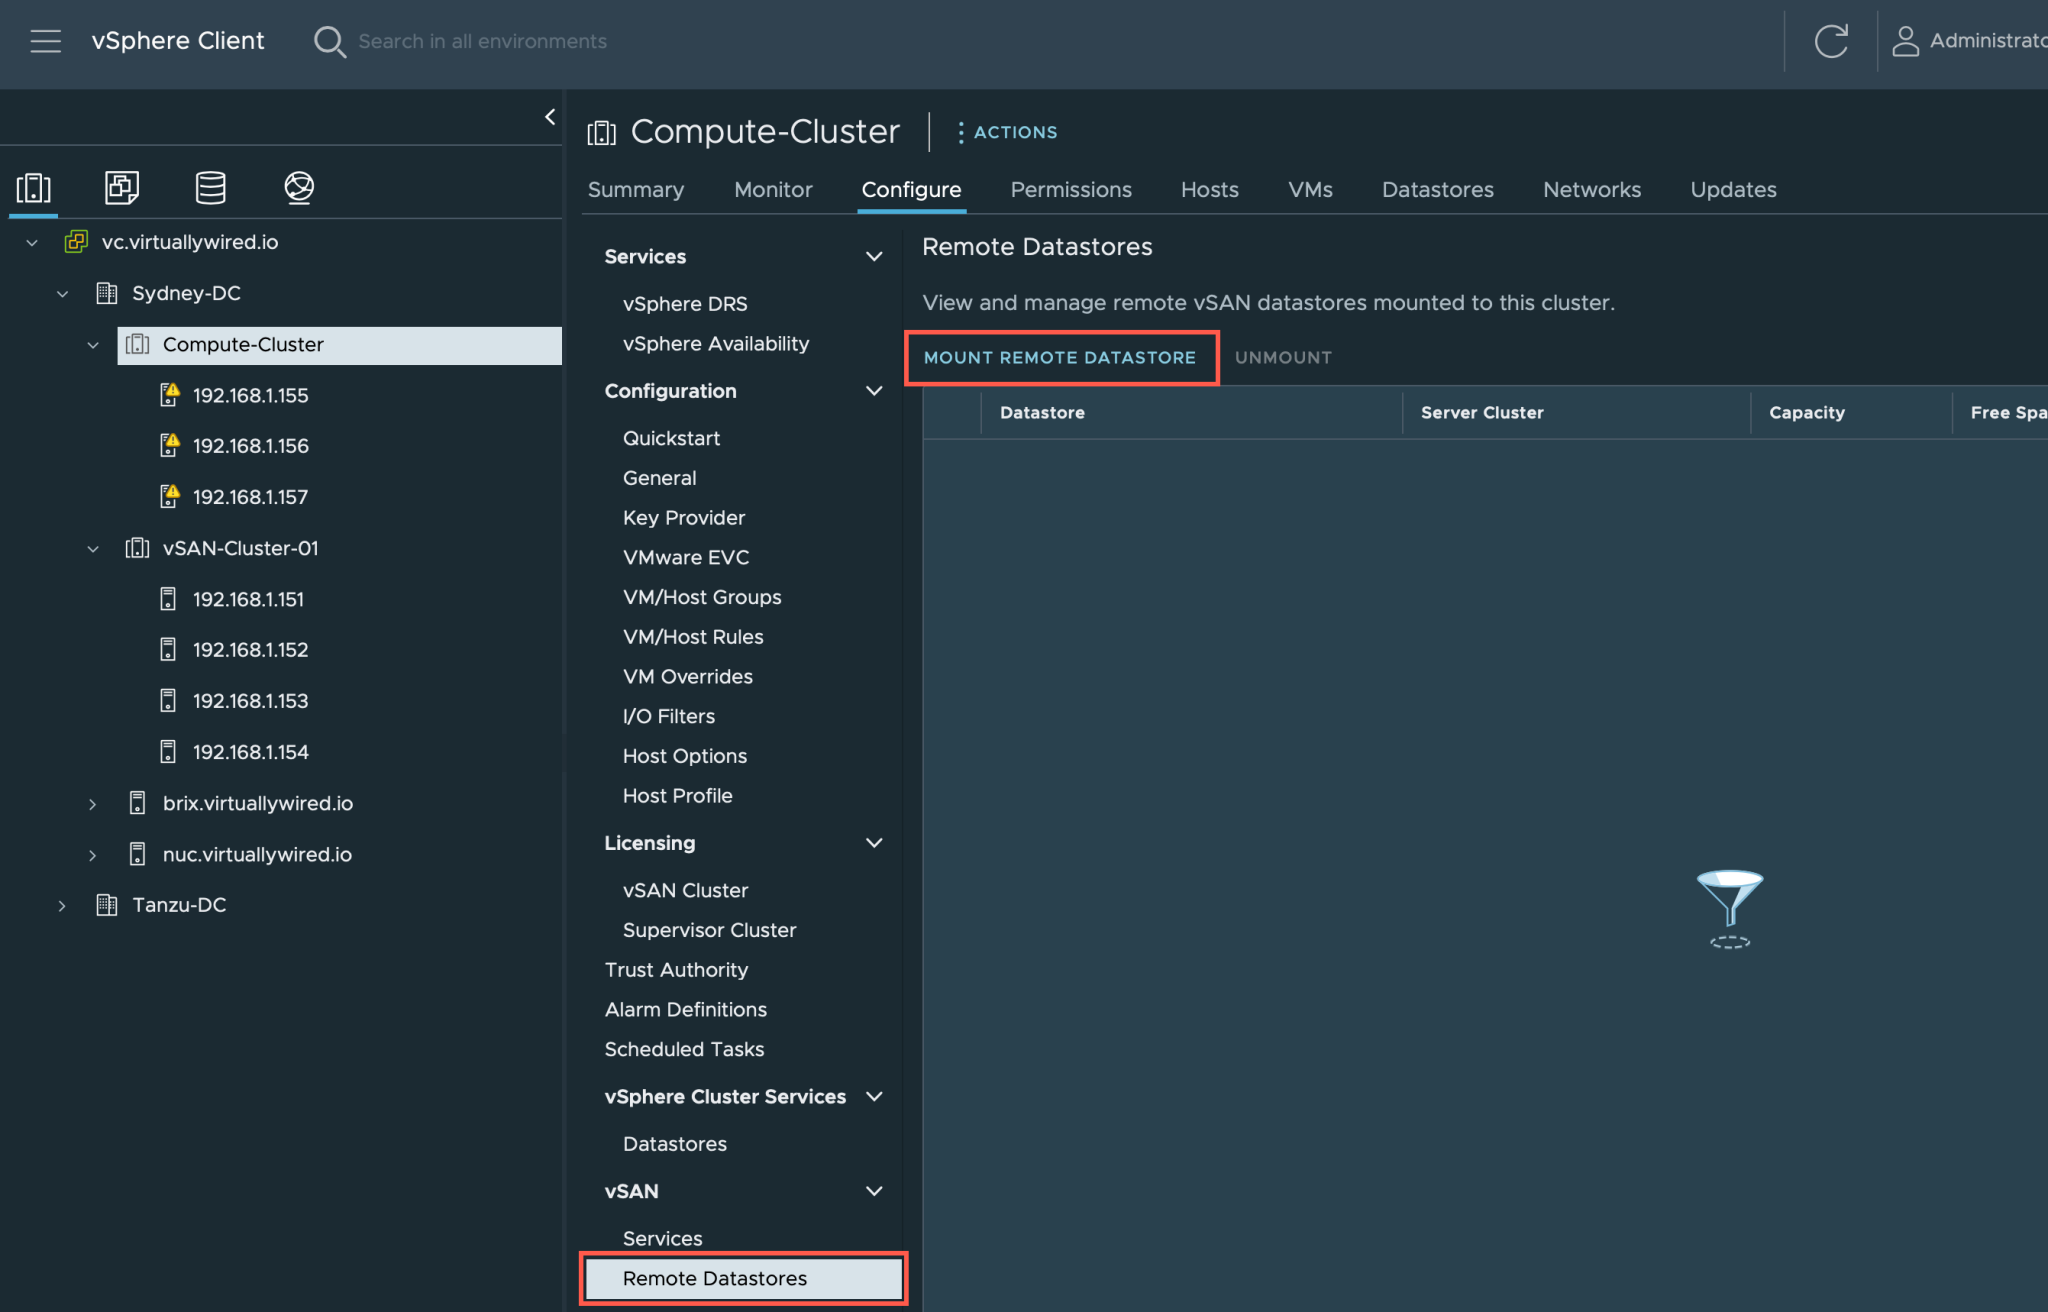Collapse the vSAN-Cluster-01 tree node
The height and width of the screenshot is (1312, 2048).
click(x=93, y=548)
